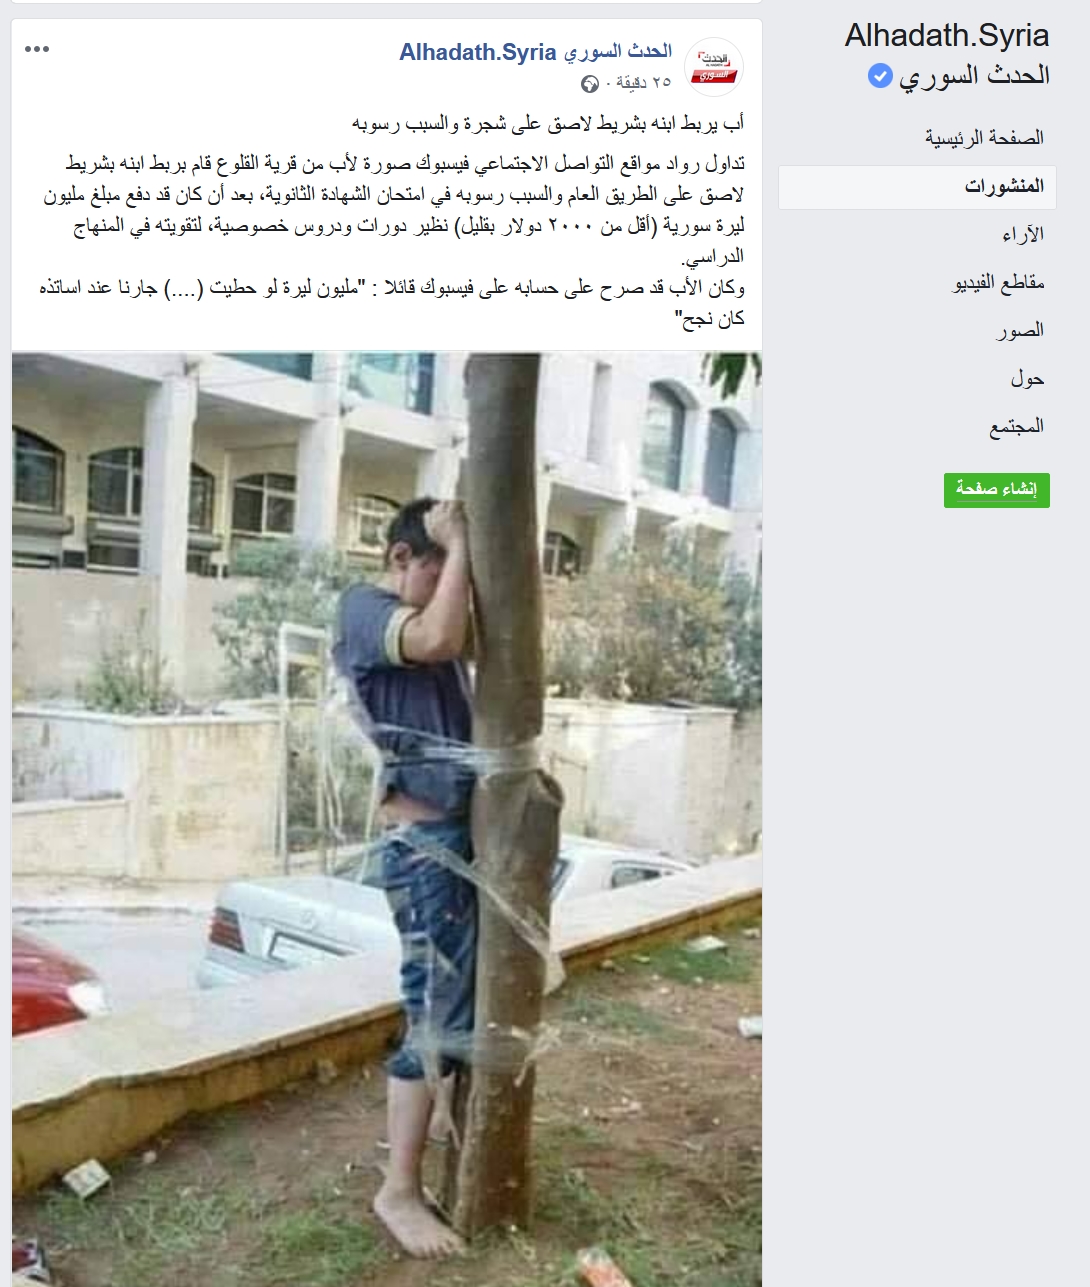Click the Alhadath.Syria sidebar page title
This screenshot has height=1287, width=1090.
click(947, 35)
